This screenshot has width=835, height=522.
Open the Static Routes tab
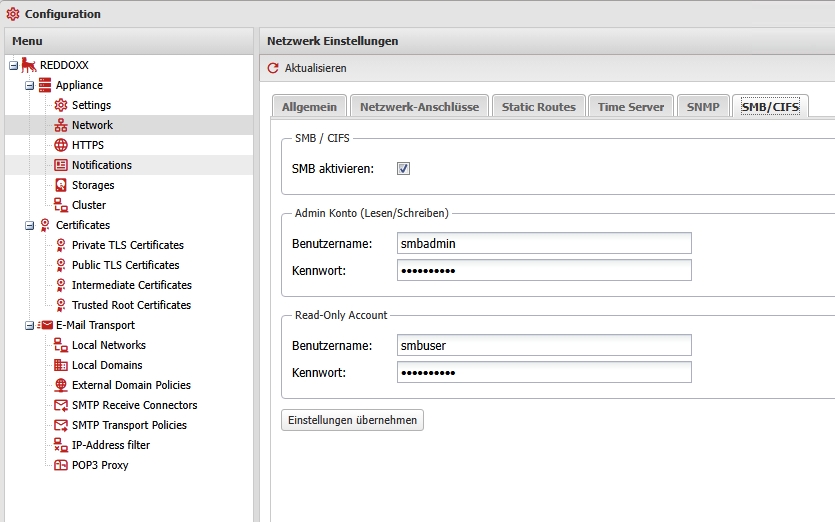pyautogui.click(x=538, y=107)
